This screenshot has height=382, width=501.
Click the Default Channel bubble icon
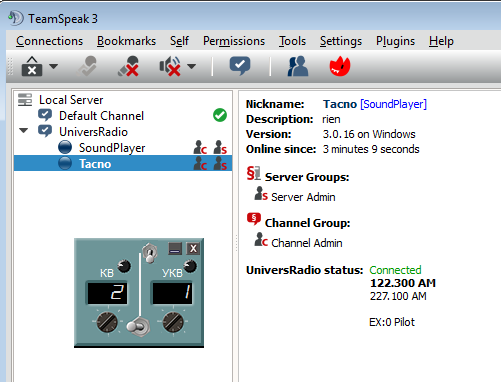[x=45, y=115]
